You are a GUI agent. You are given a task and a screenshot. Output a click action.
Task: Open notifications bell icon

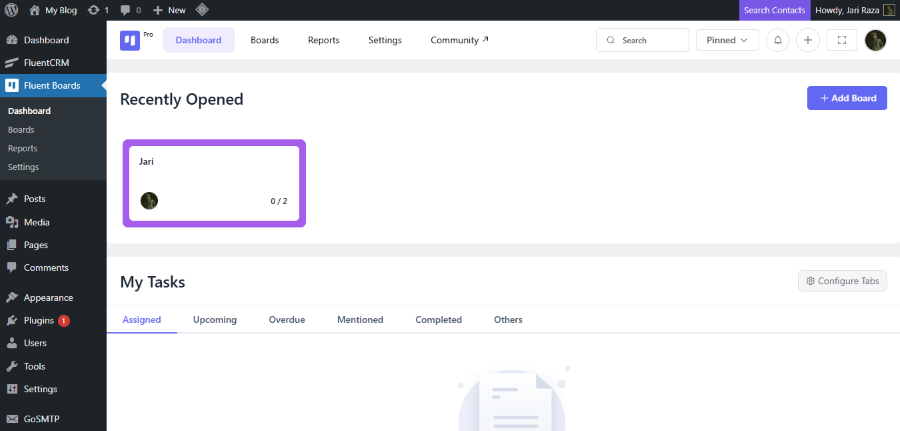(x=778, y=40)
